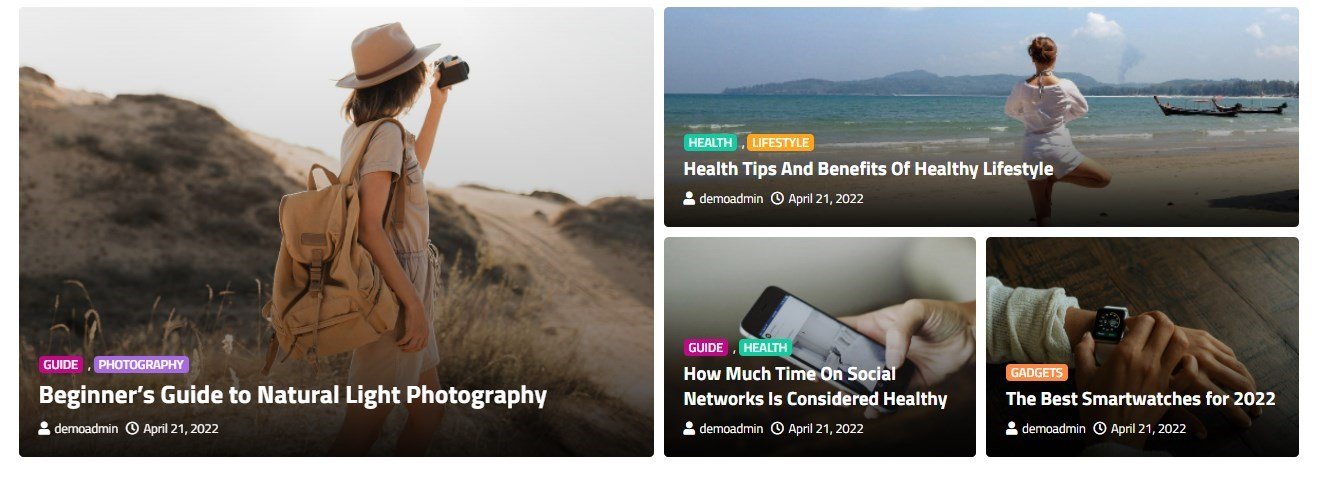This screenshot has height=480, width=1322.
Task: Click demoadmin author on smartwatches post
Action: pyautogui.click(x=1054, y=429)
